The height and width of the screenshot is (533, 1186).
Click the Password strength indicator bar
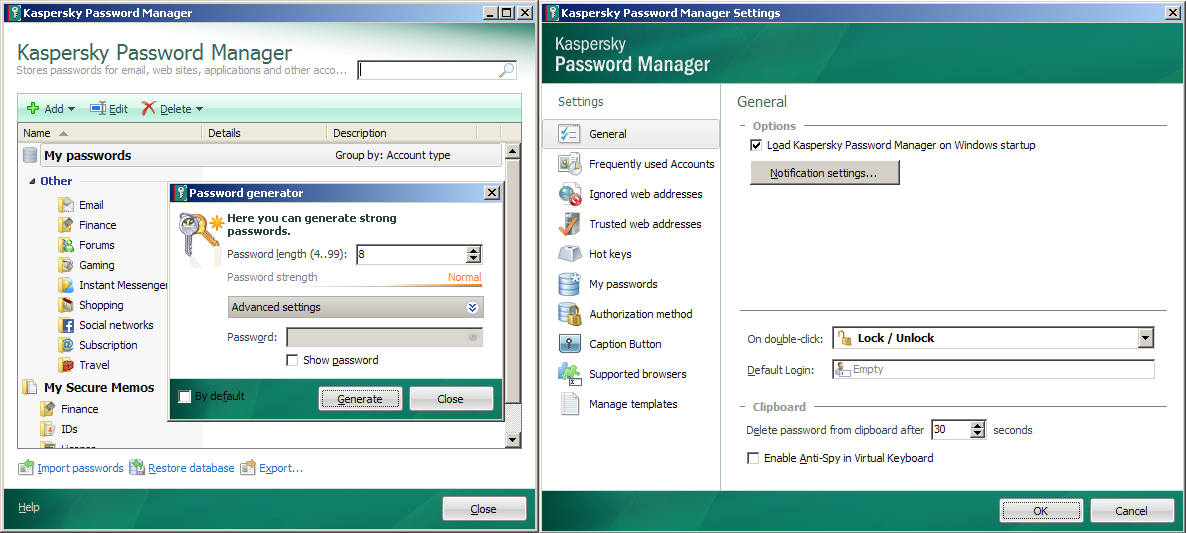(x=354, y=285)
